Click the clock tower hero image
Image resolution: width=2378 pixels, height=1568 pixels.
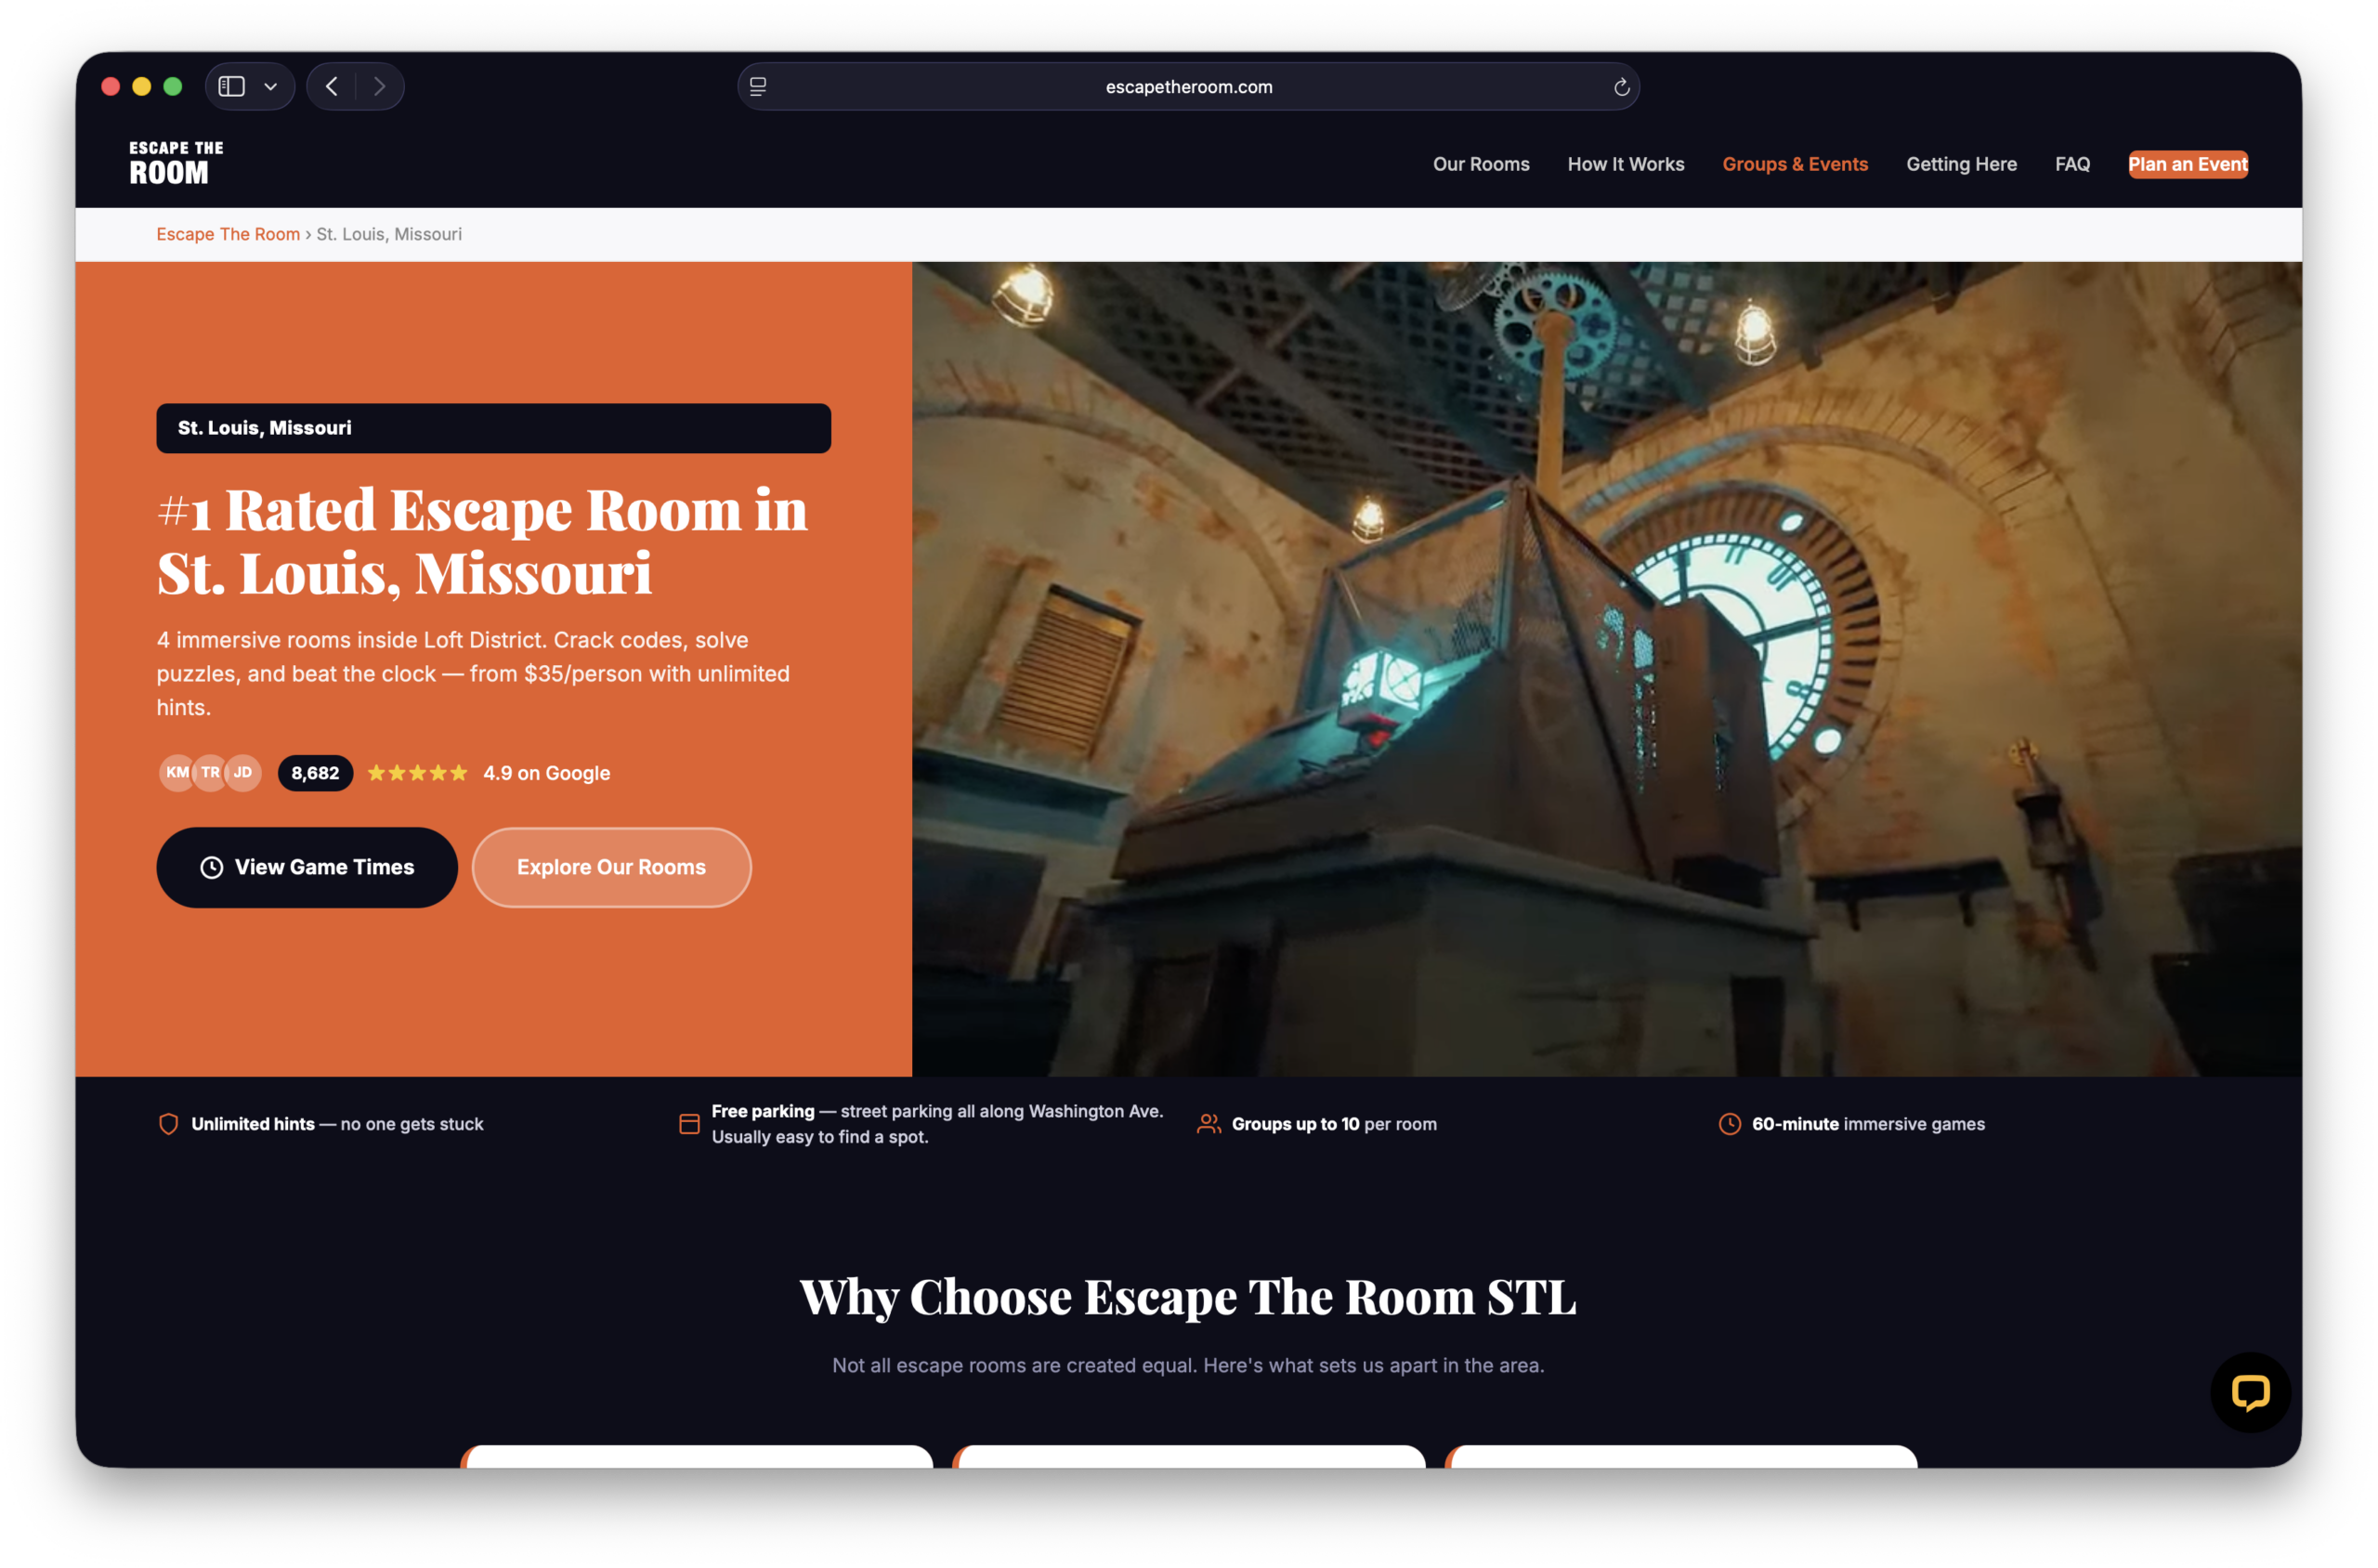pos(1606,669)
